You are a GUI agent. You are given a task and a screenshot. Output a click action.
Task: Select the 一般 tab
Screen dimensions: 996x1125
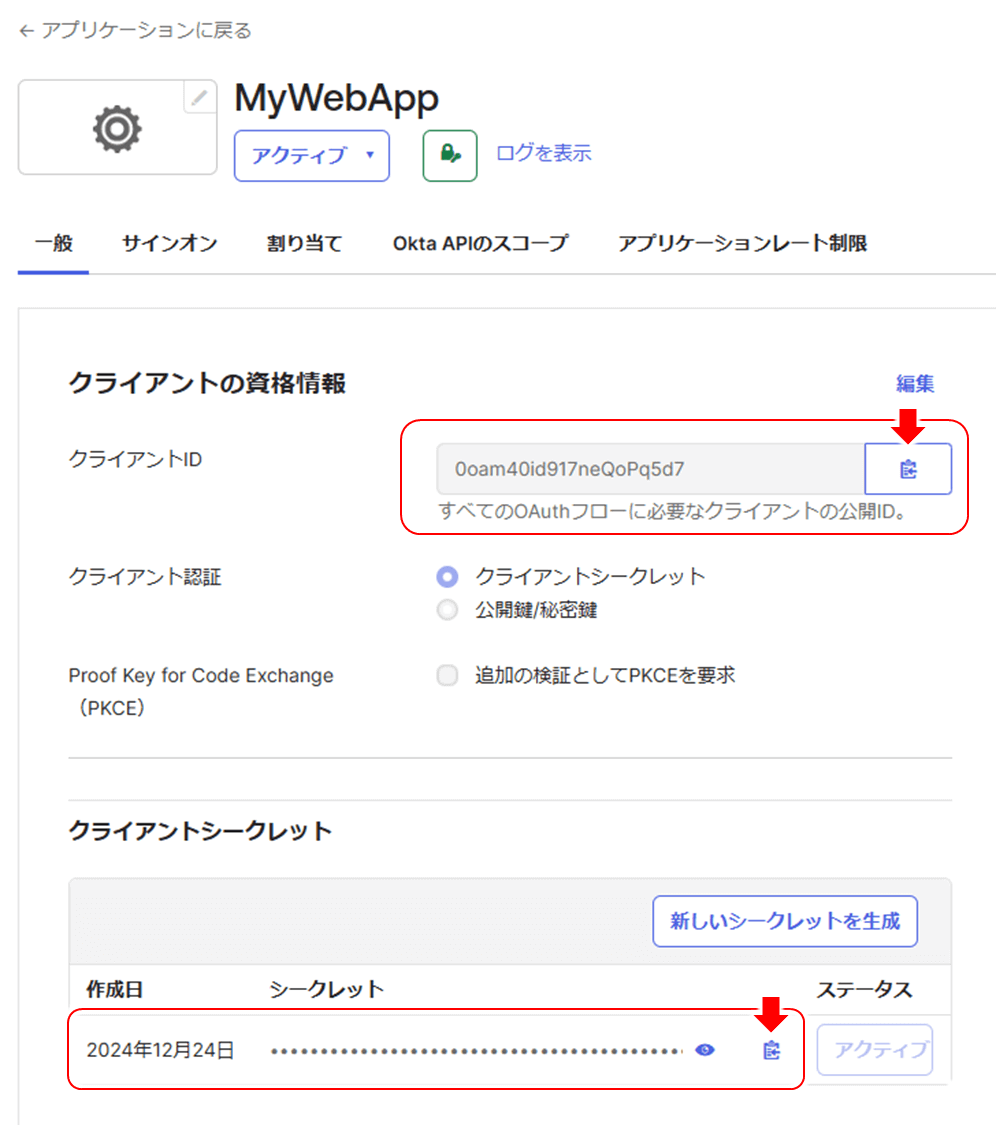(53, 243)
